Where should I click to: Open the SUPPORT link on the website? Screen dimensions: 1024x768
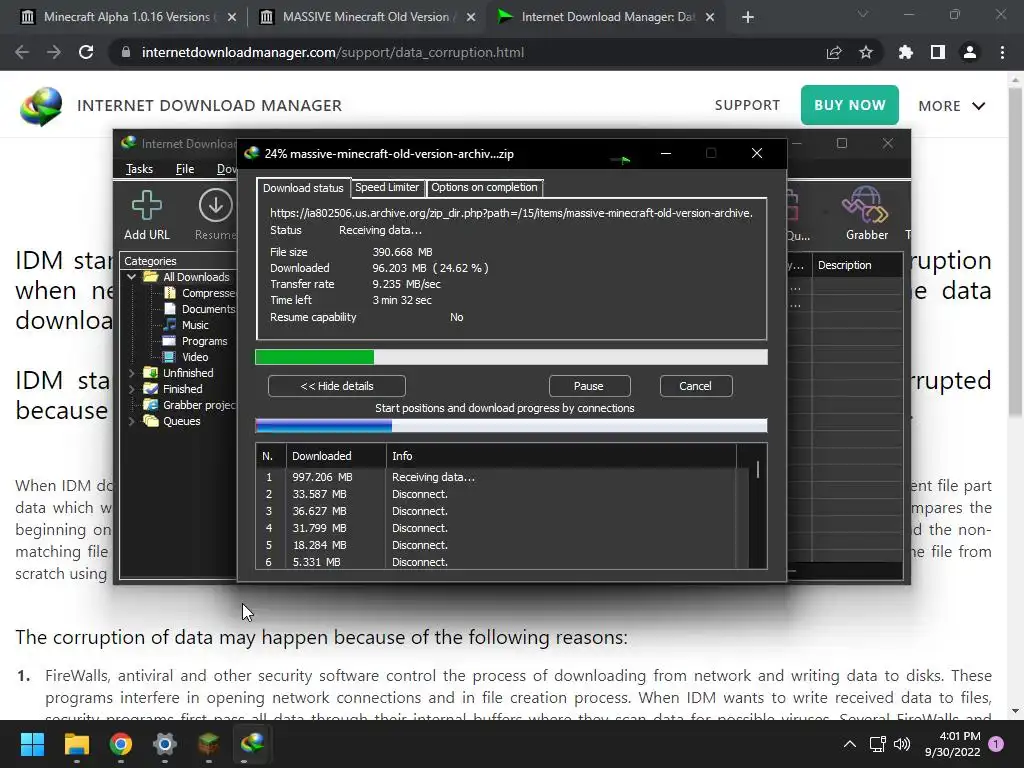747,105
